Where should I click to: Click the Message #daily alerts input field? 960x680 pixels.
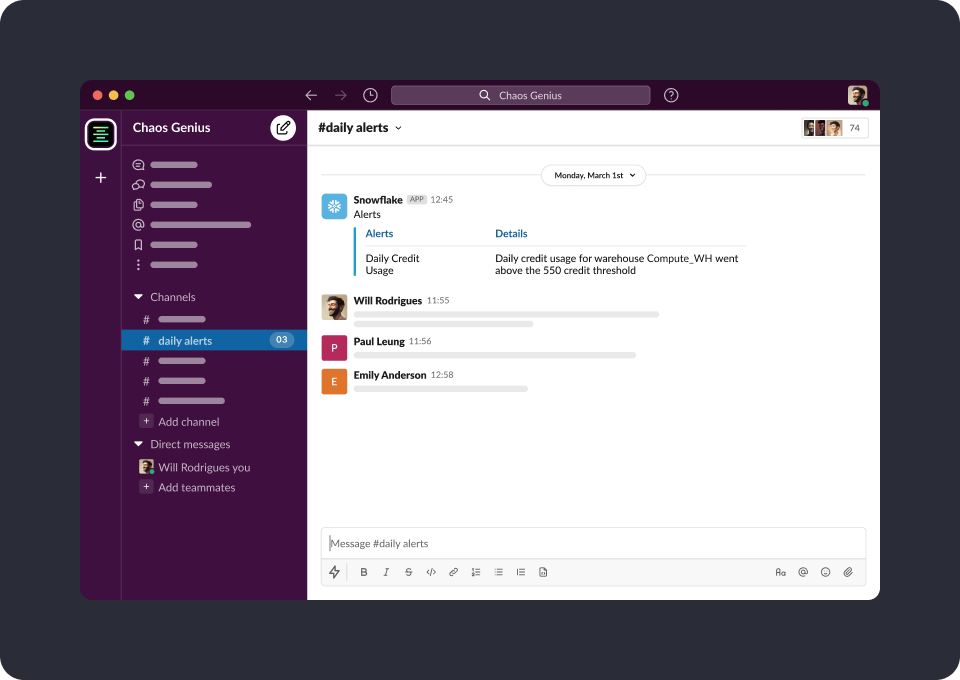click(500, 543)
